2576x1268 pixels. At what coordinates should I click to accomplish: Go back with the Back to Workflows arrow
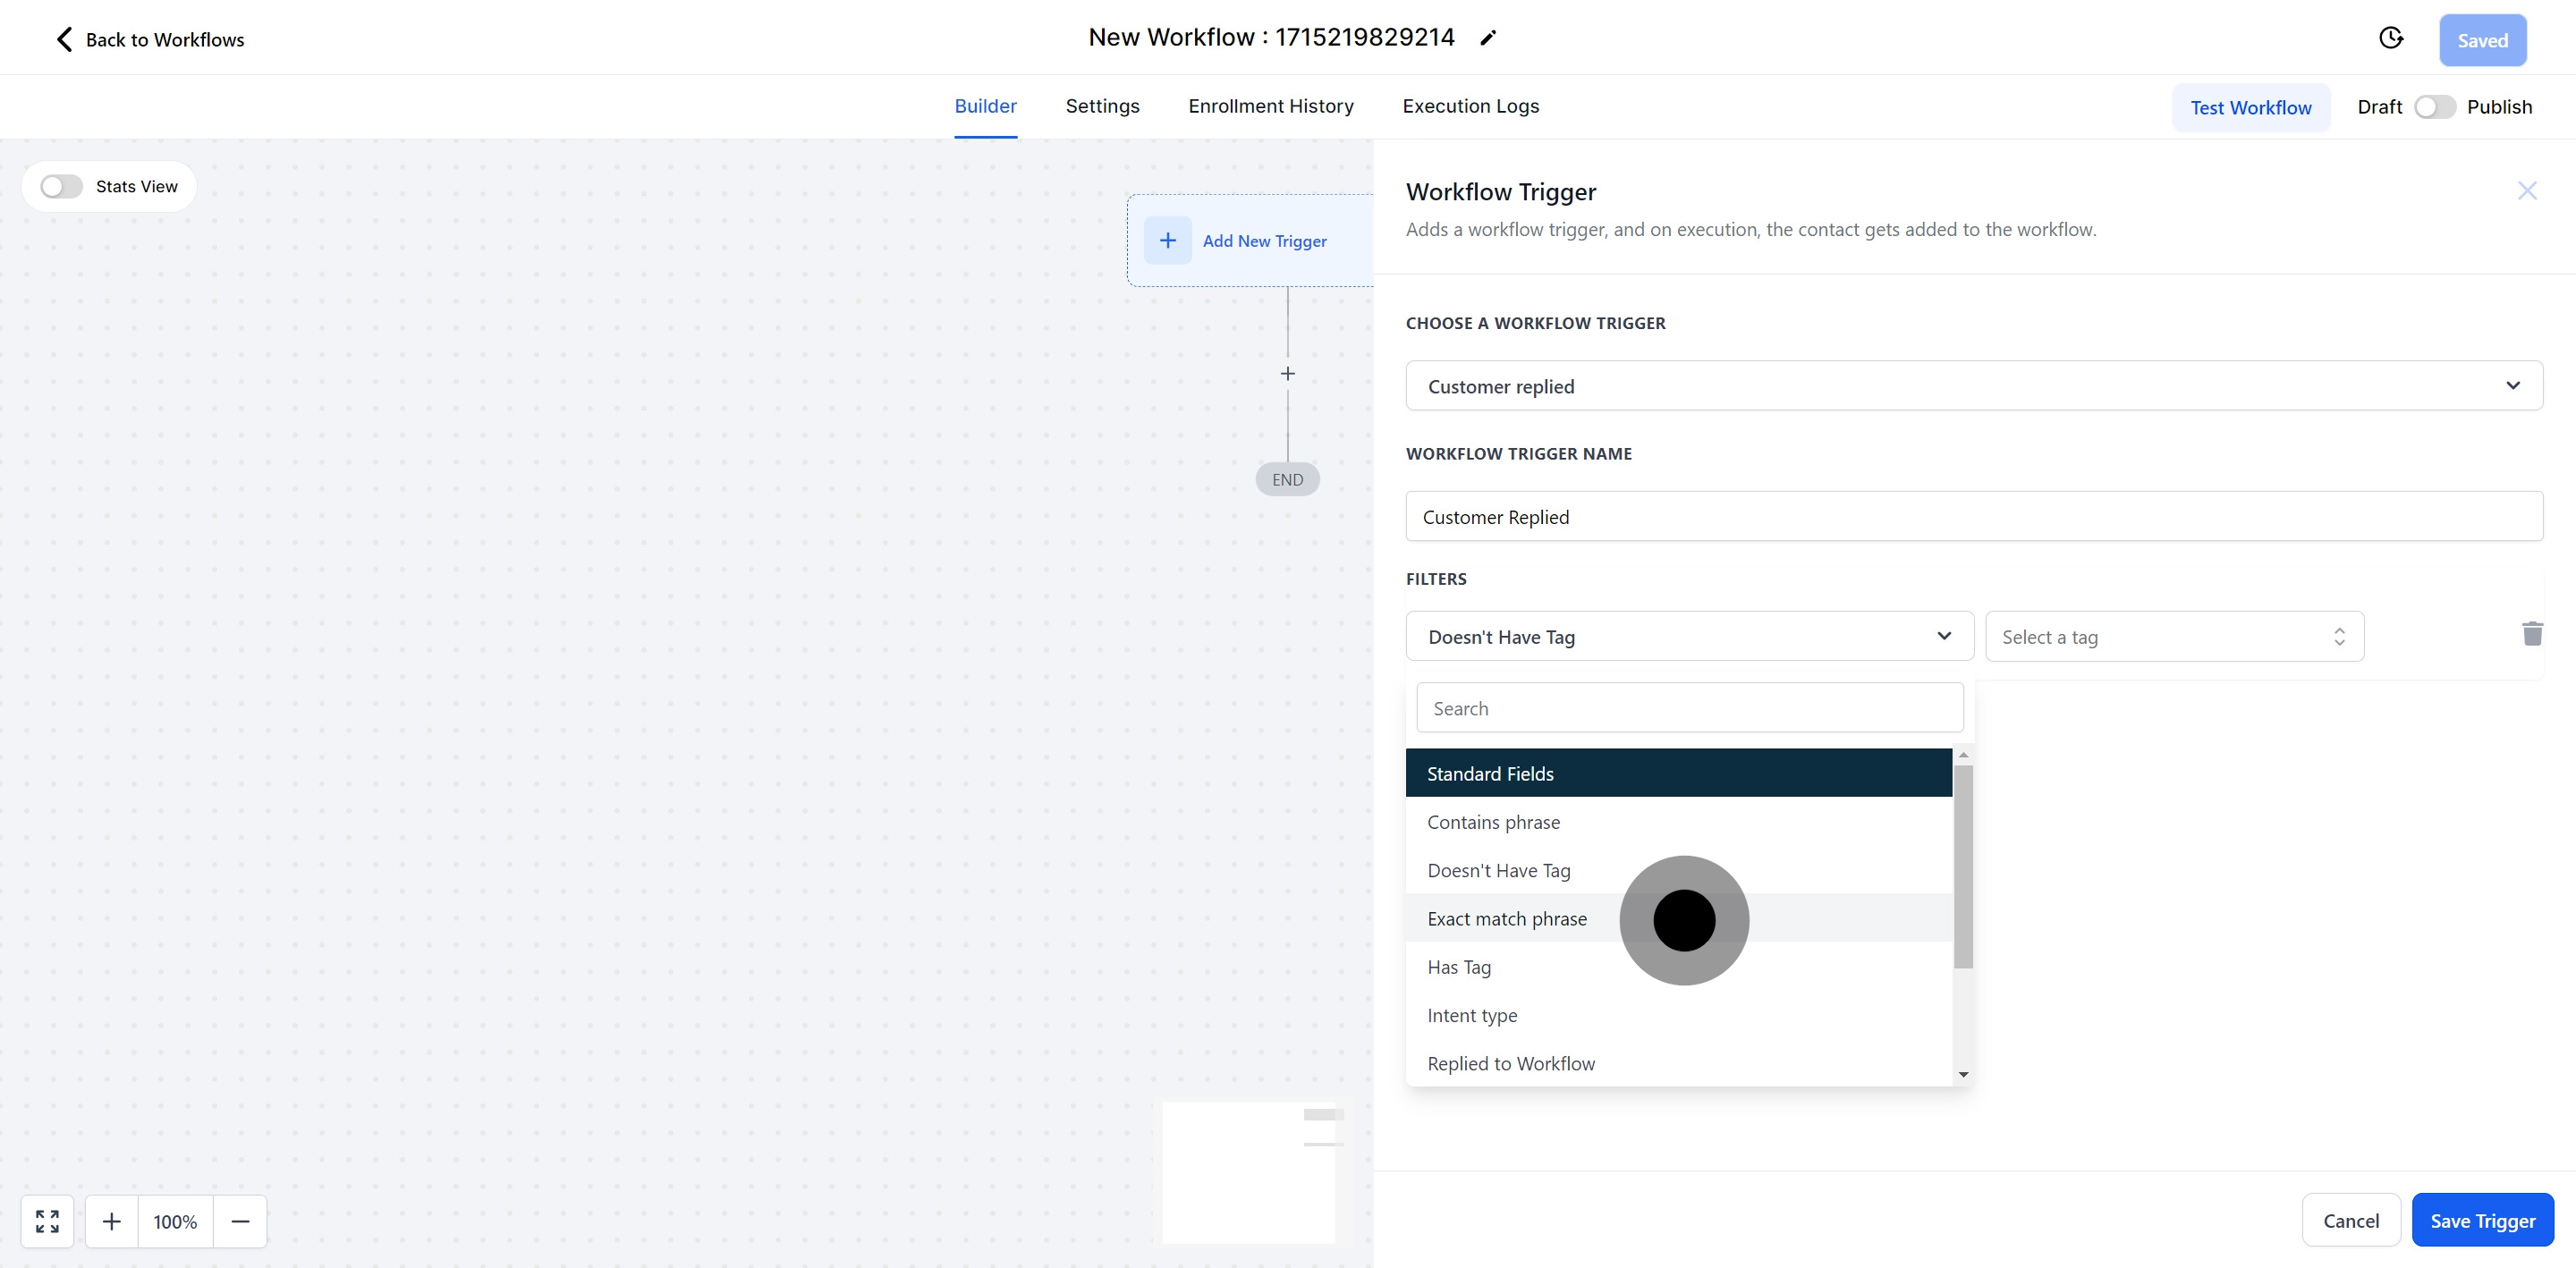coord(64,39)
